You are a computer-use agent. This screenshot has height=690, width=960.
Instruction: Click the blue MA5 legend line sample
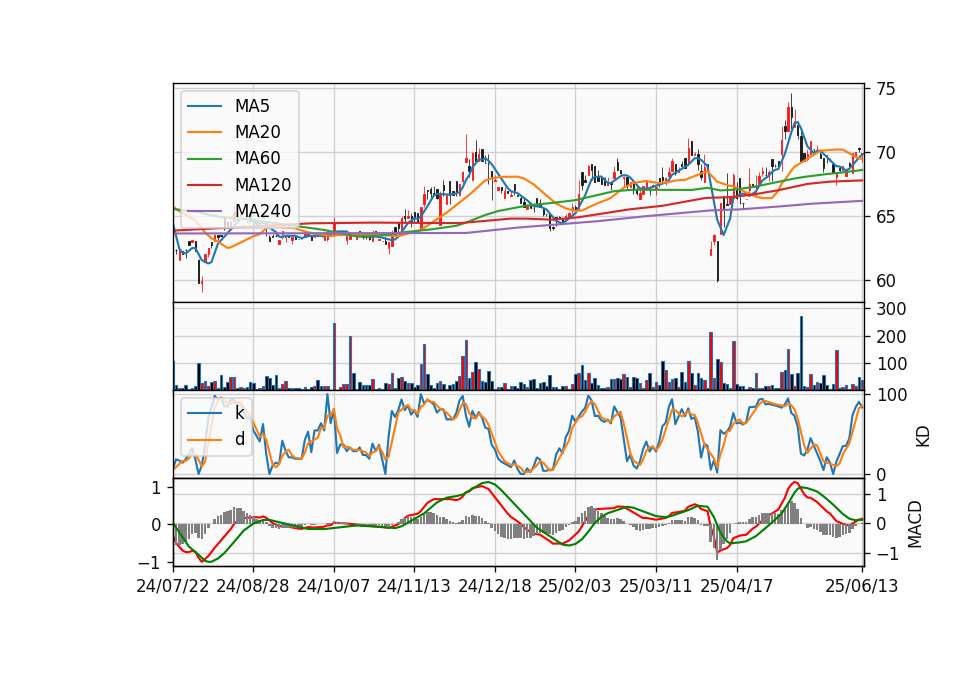tap(204, 106)
